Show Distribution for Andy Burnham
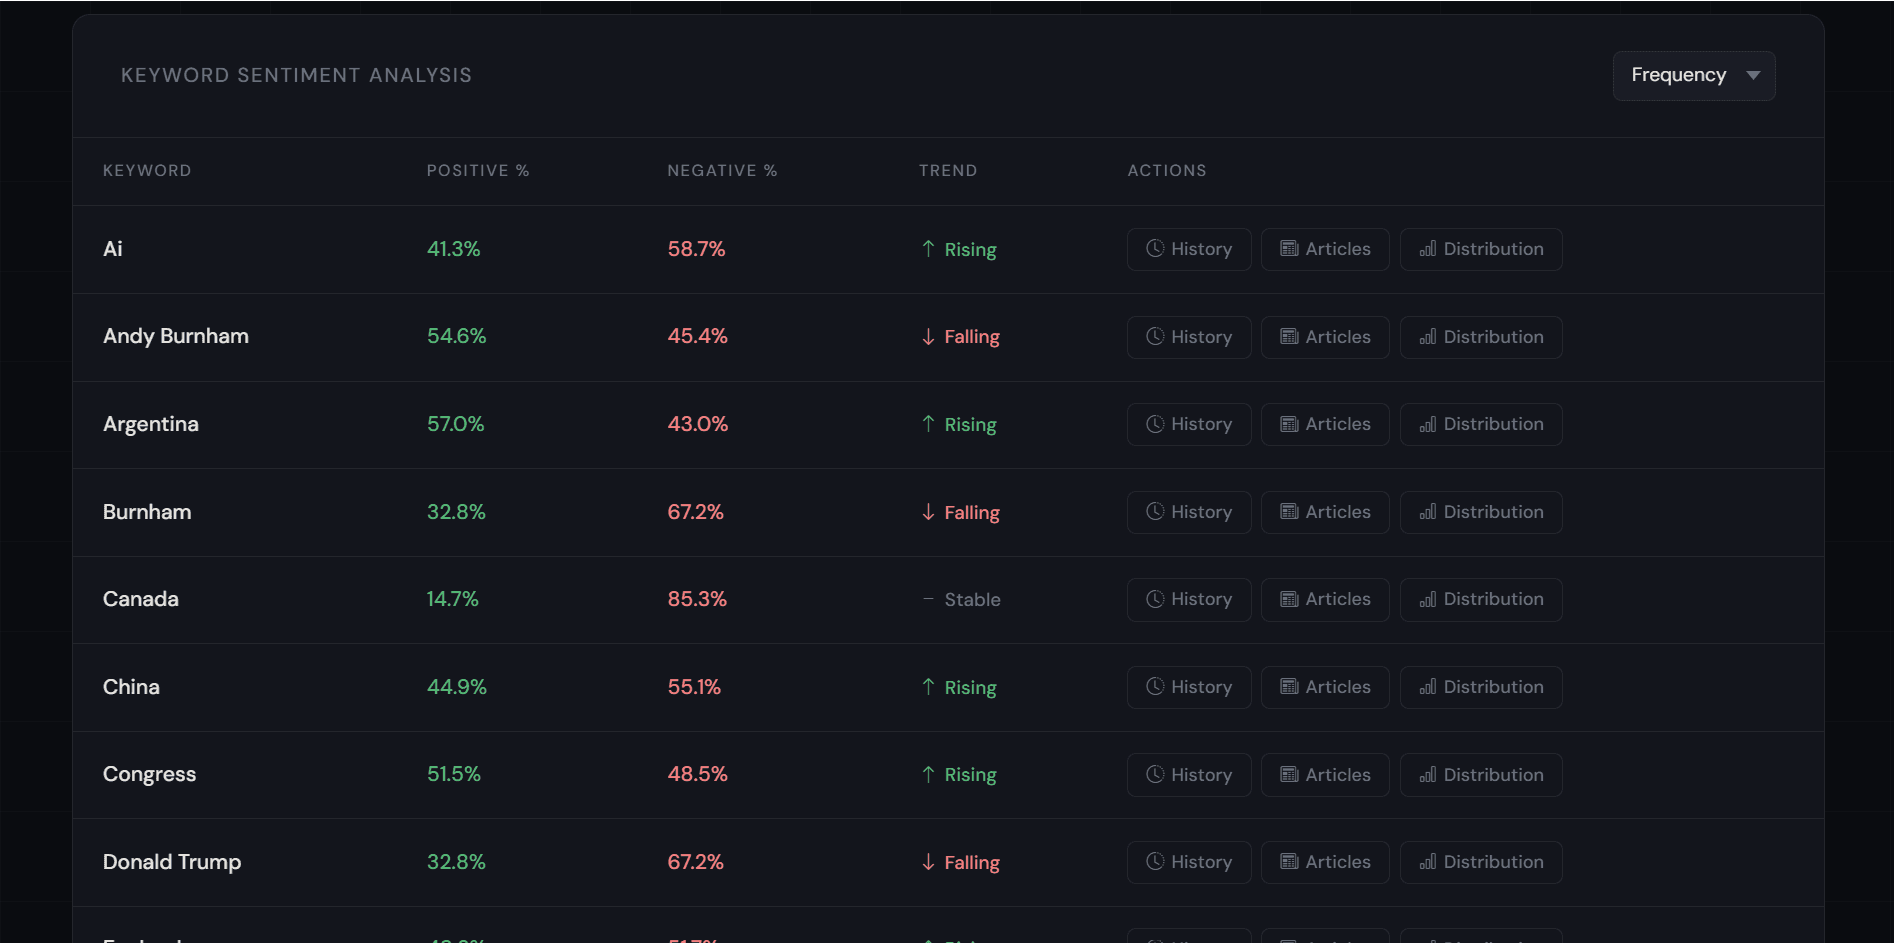This screenshot has height=943, width=1894. click(1481, 337)
